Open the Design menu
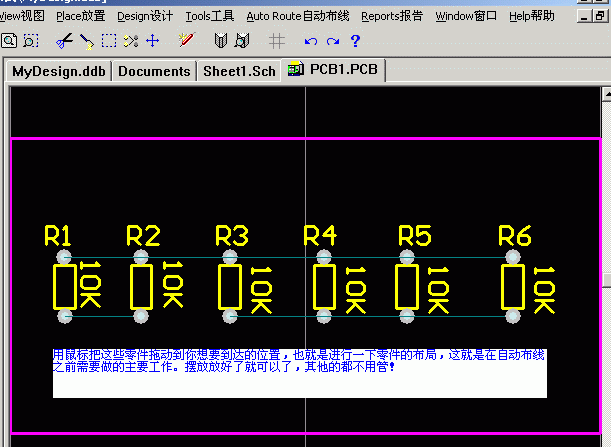This screenshot has width=611, height=447. tap(145, 16)
